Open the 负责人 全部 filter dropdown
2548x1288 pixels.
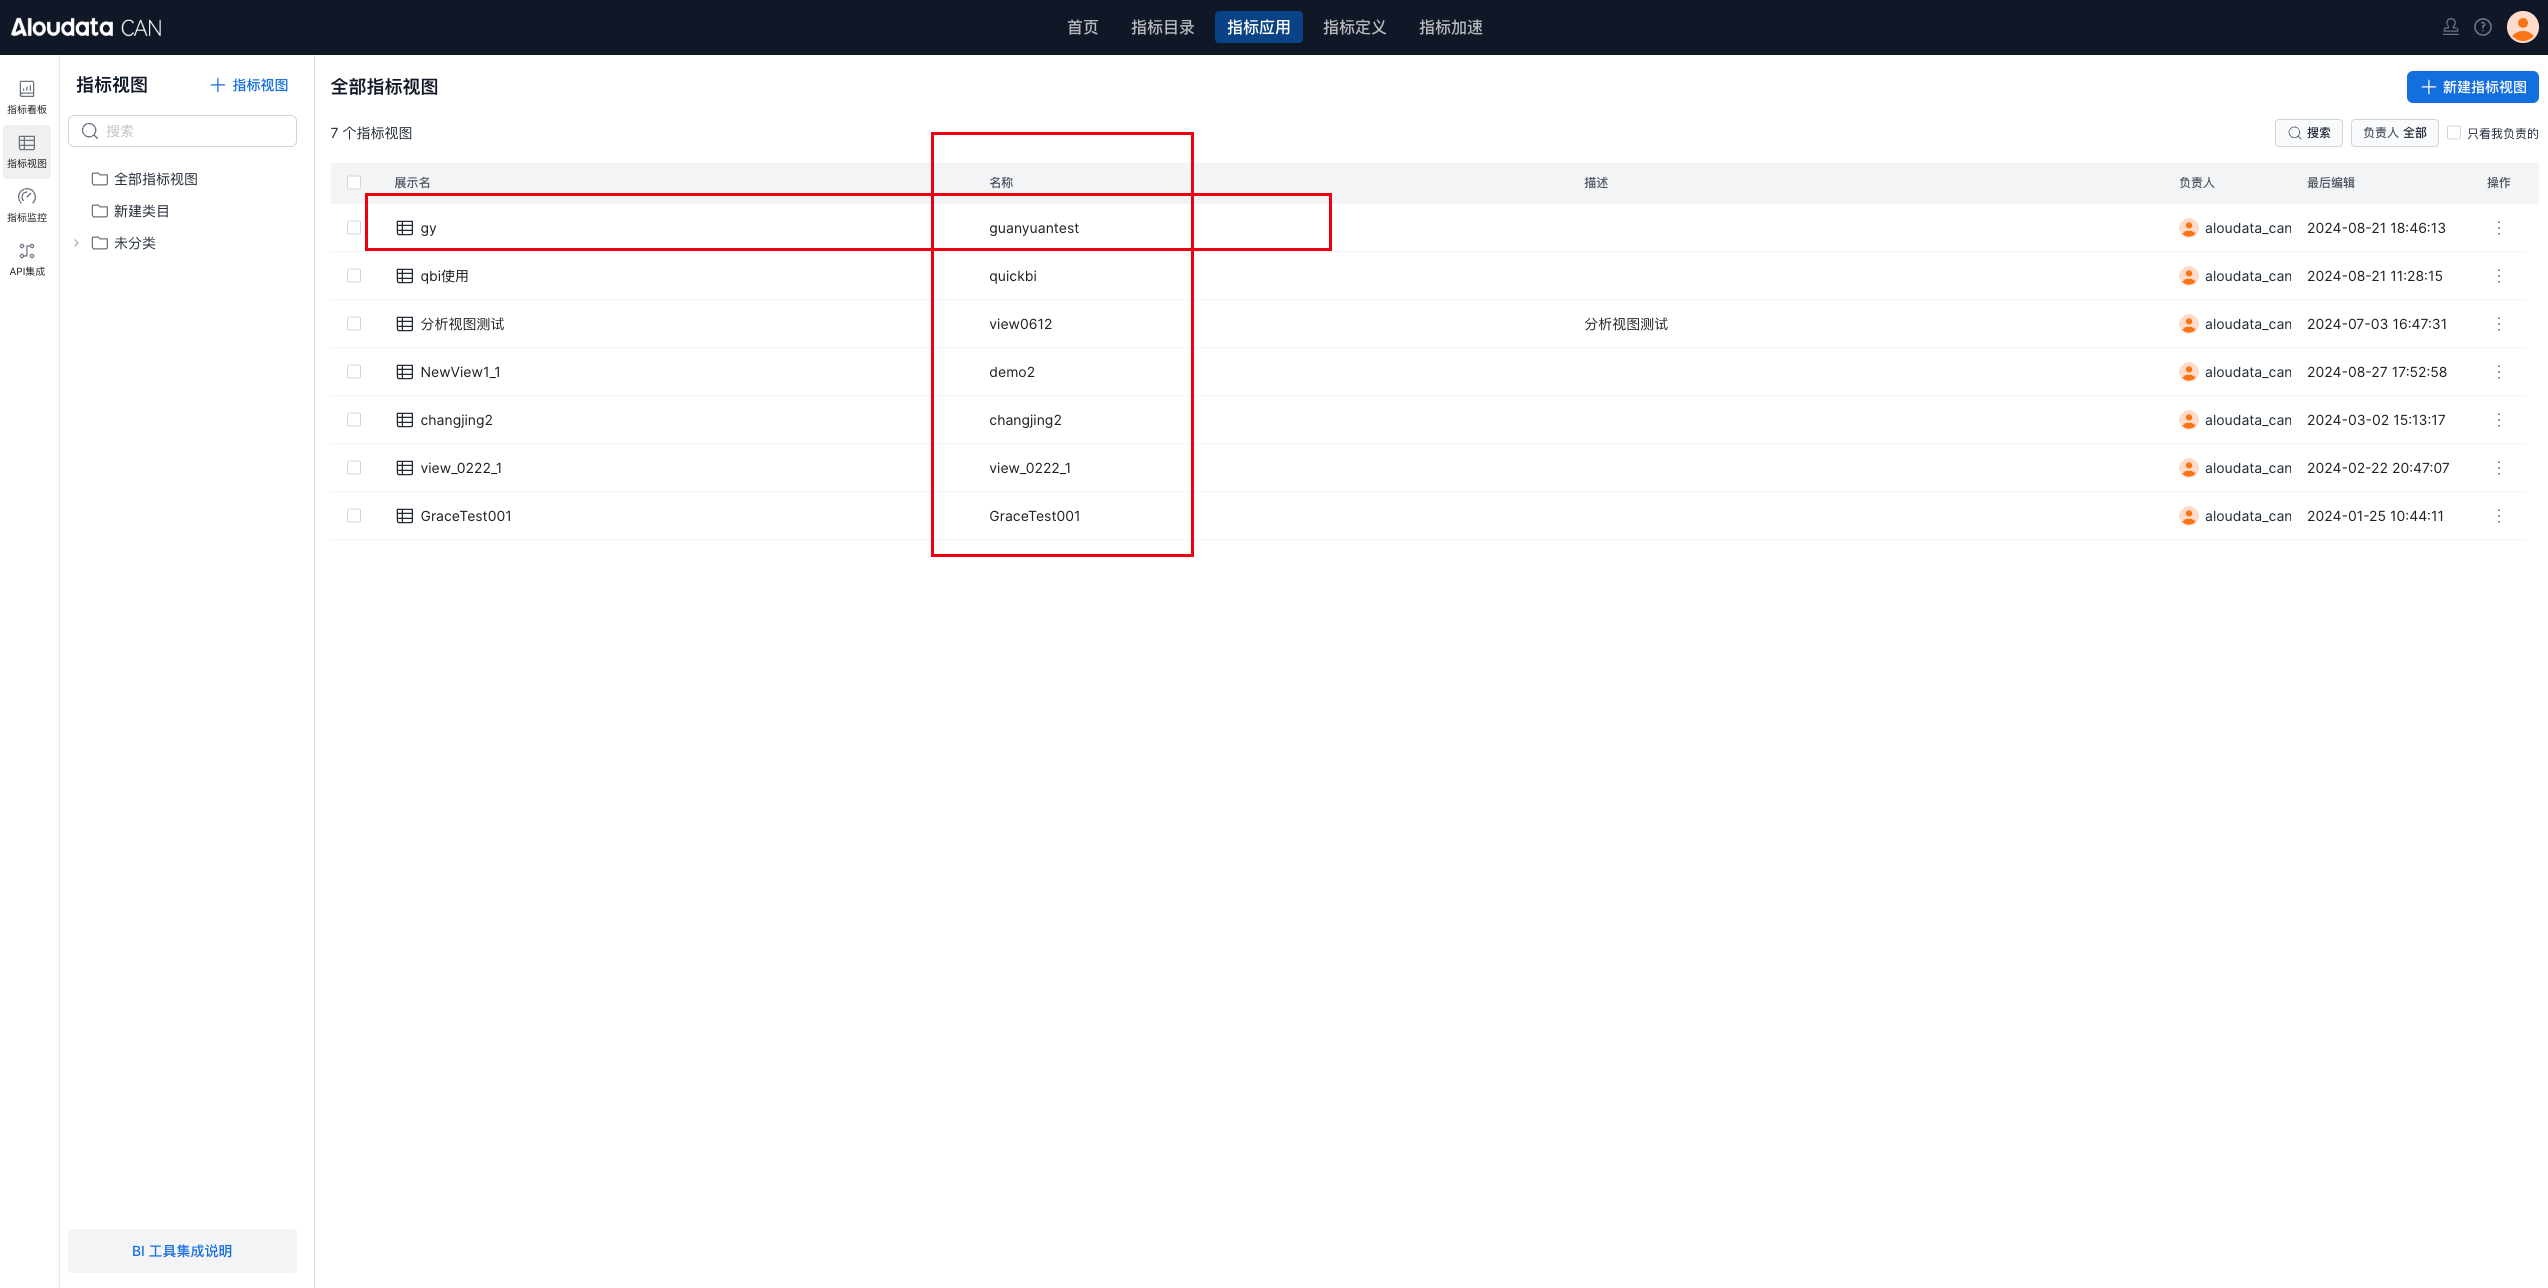(2394, 133)
